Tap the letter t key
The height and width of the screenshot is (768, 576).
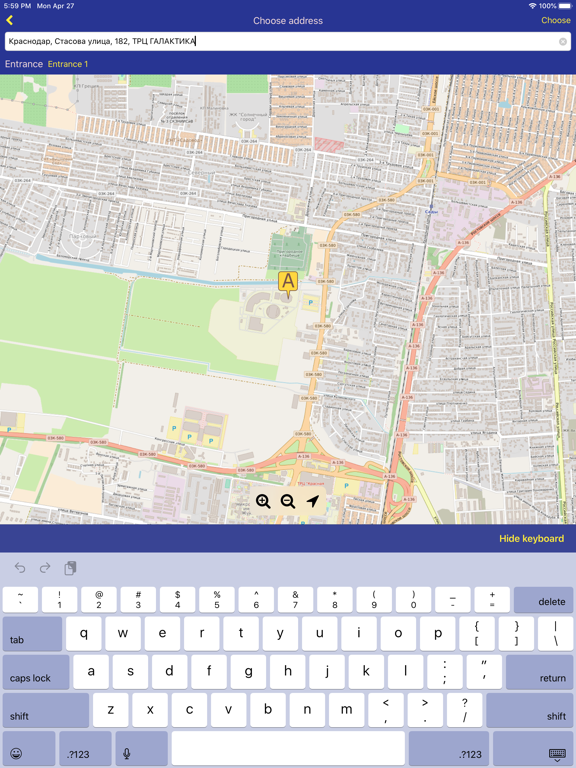coord(241,634)
